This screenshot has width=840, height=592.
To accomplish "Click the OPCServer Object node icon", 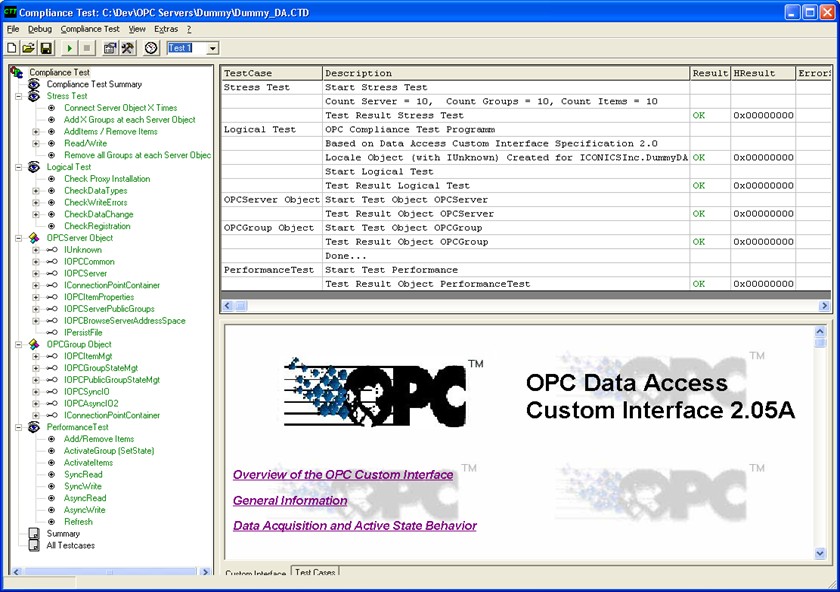I will point(34,238).
